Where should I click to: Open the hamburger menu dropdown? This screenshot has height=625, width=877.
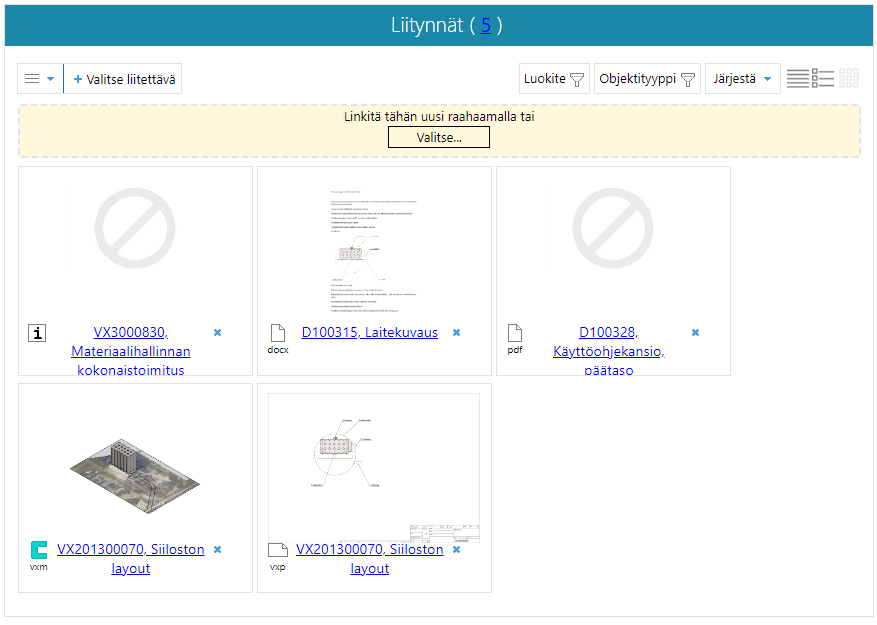[40, 78]
